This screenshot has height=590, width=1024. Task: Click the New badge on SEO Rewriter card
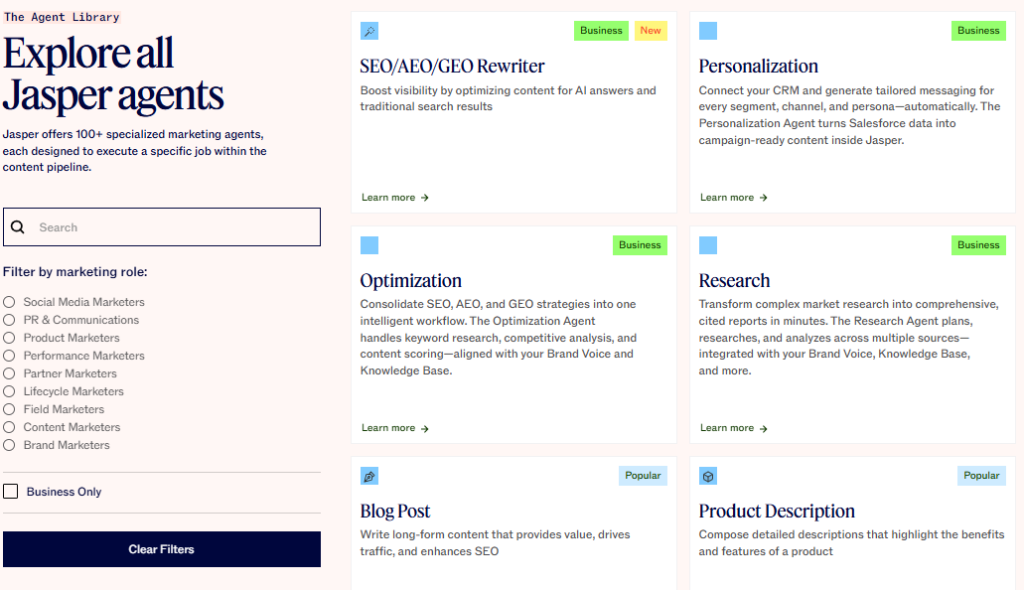pos(650,31)
